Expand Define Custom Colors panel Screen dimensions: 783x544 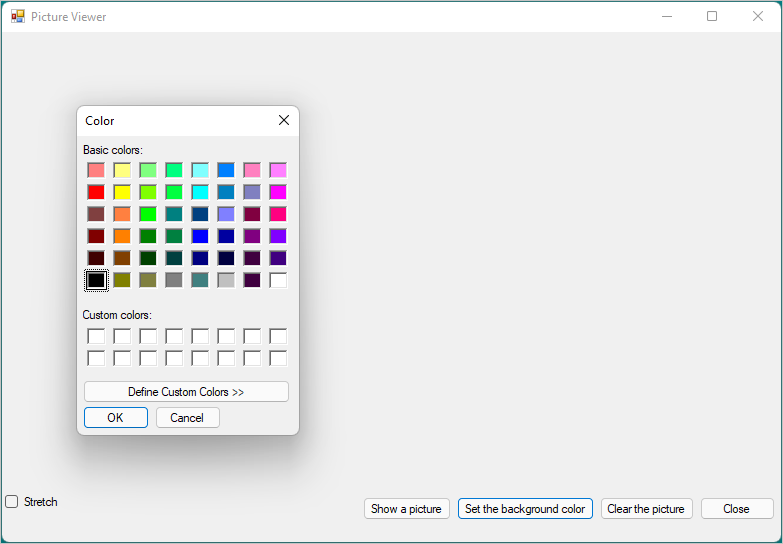[186, 392]
